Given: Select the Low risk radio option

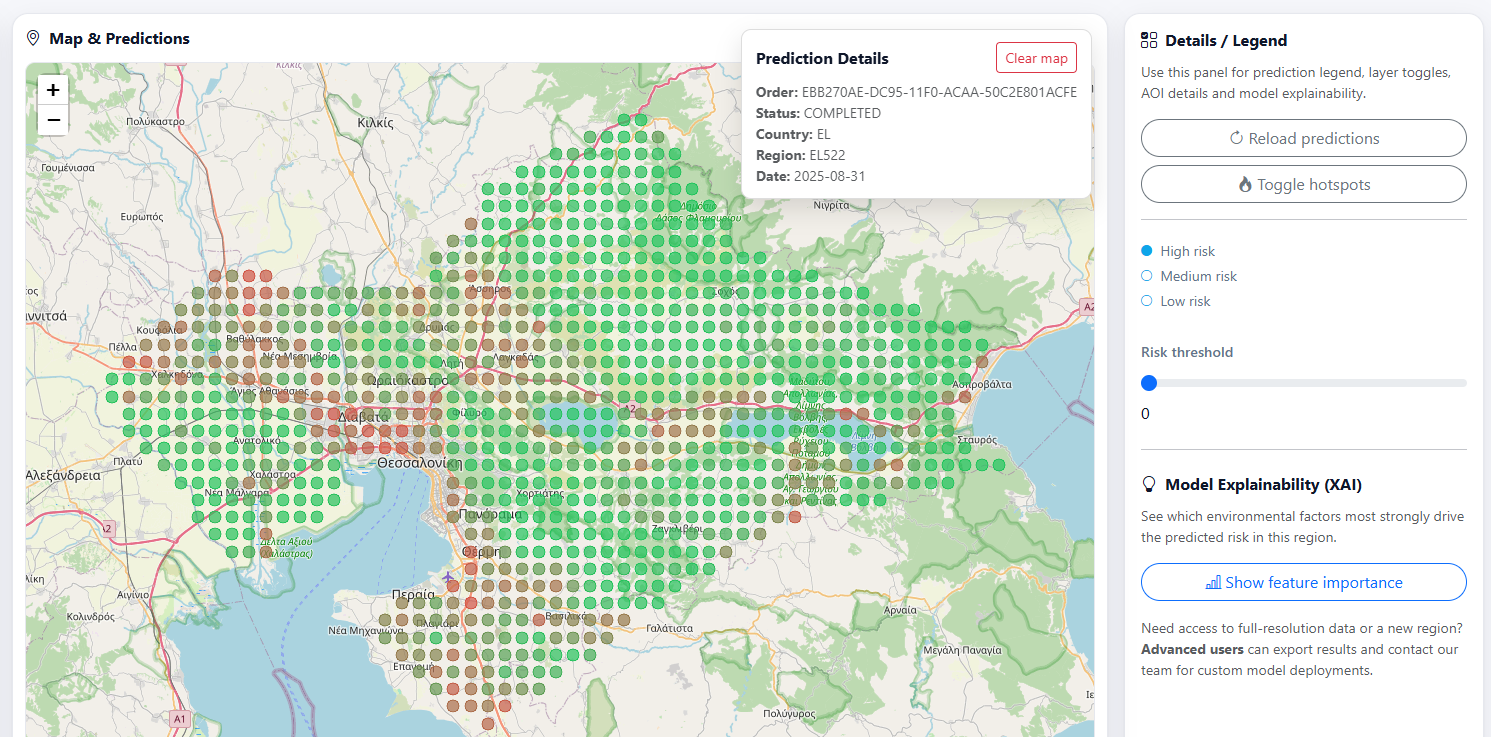Looking at the screenshot, I should tap(1147, 301).
